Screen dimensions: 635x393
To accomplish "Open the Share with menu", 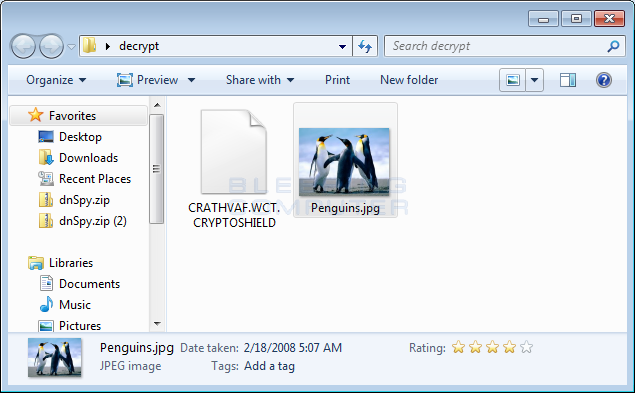I will [x=260, y=80].
